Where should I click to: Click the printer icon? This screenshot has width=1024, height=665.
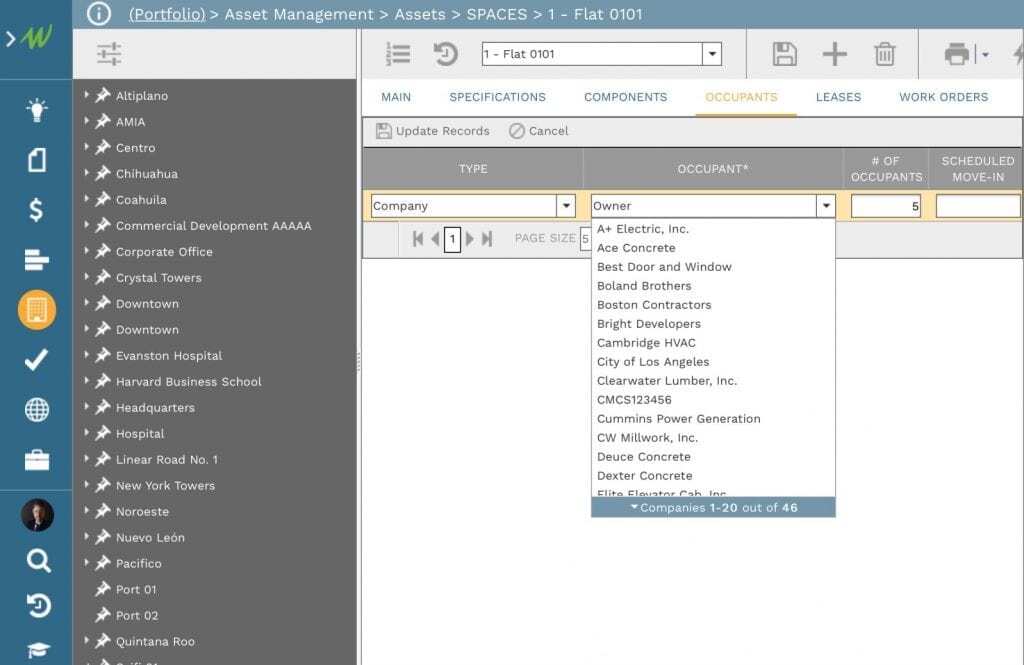coord(957,54)
